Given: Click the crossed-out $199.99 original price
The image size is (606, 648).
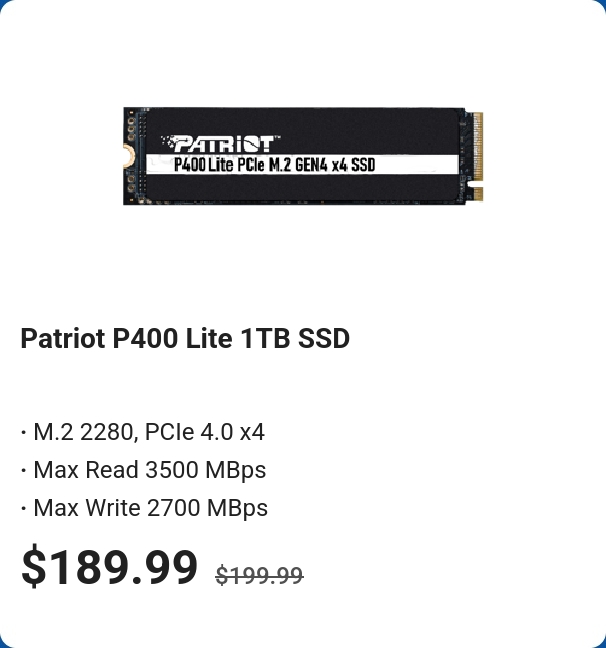Looking at the screenshot, I should click(x=260, y=575).
